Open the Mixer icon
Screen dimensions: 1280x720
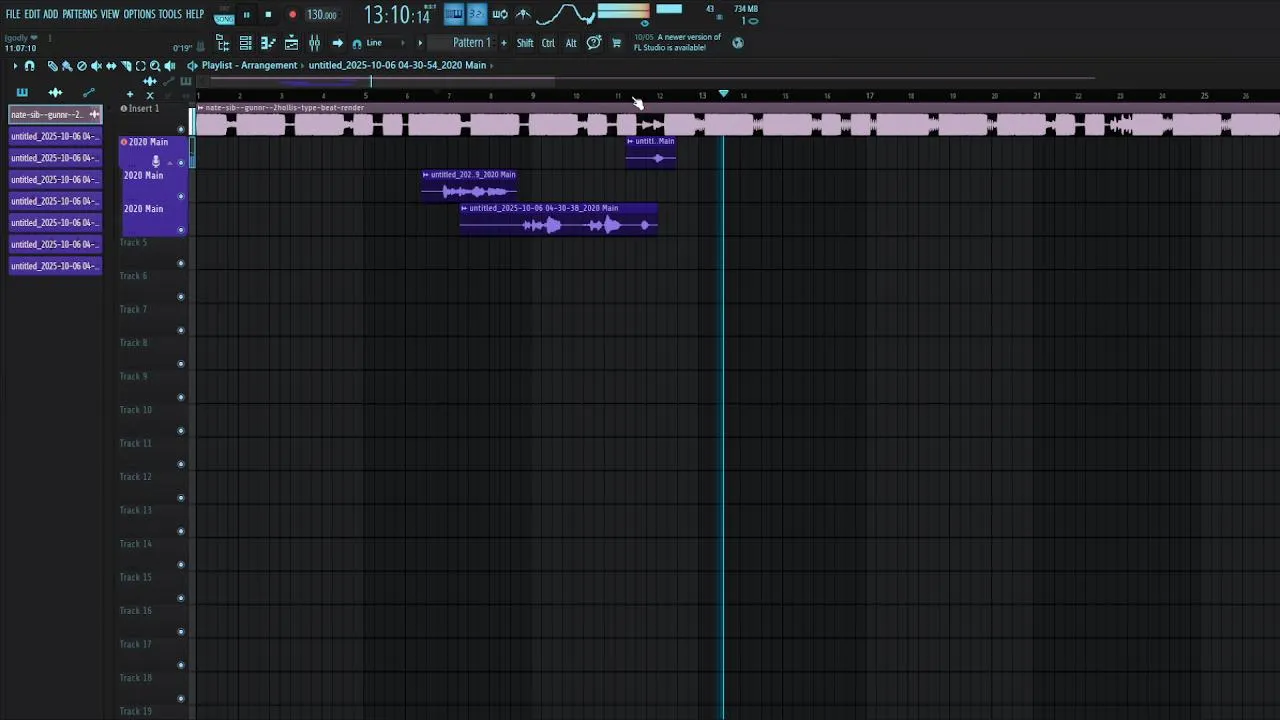(314, 43)
